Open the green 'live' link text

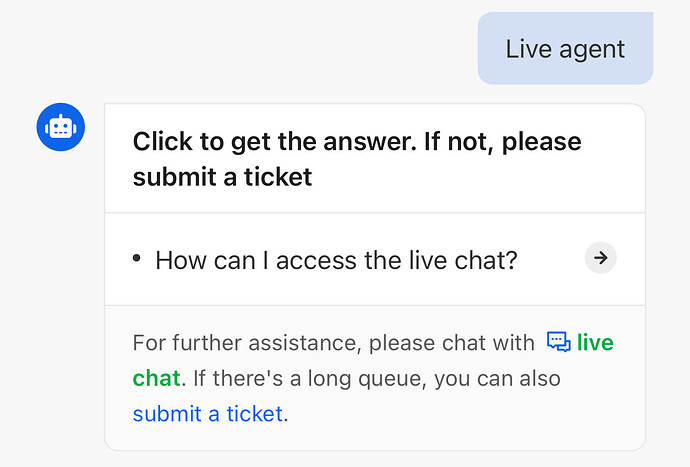pyautogui.click(x=595, y=342)
